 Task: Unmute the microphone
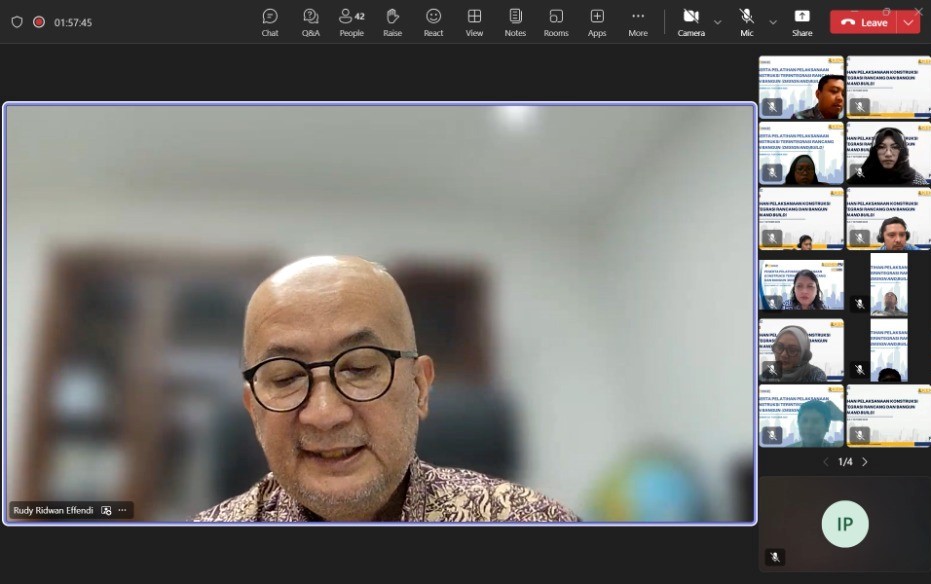tap(746, 22)
